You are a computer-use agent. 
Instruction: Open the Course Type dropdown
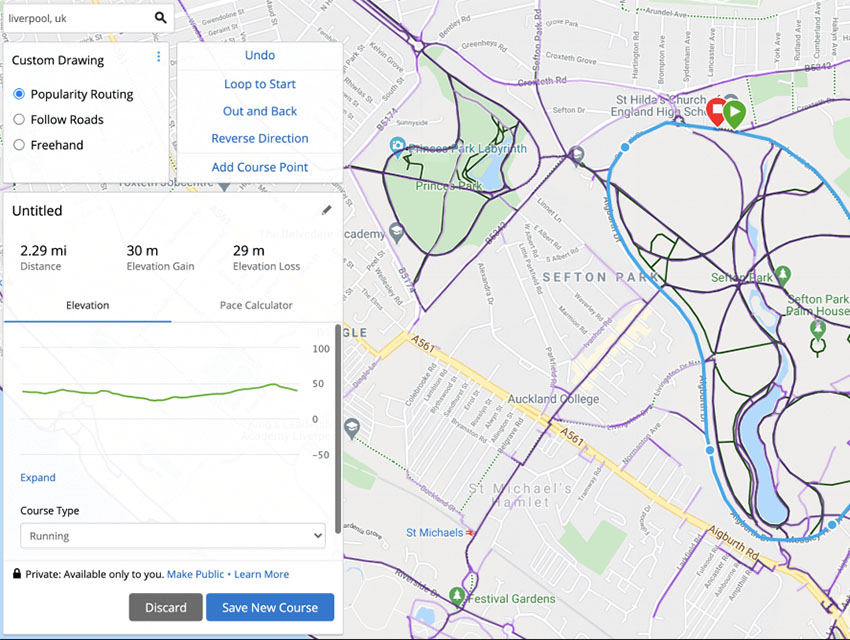click(x=172, y=536)
